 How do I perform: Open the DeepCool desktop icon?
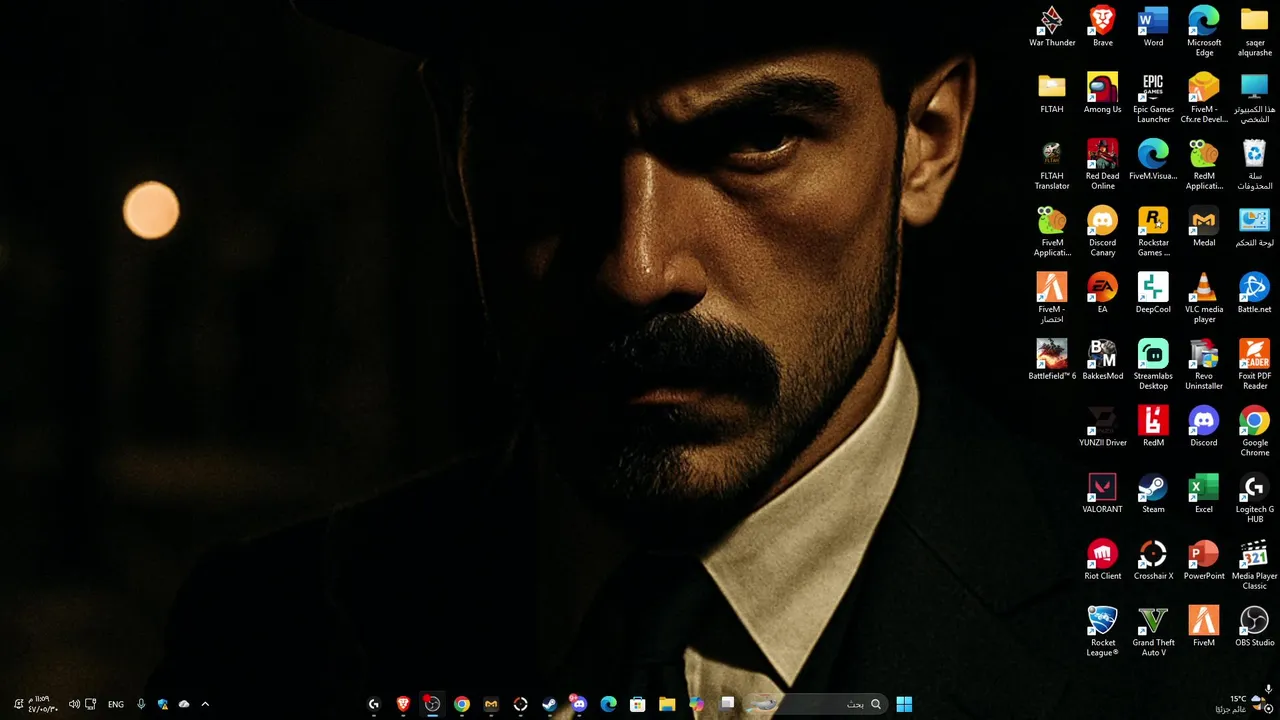(1153, 293)
